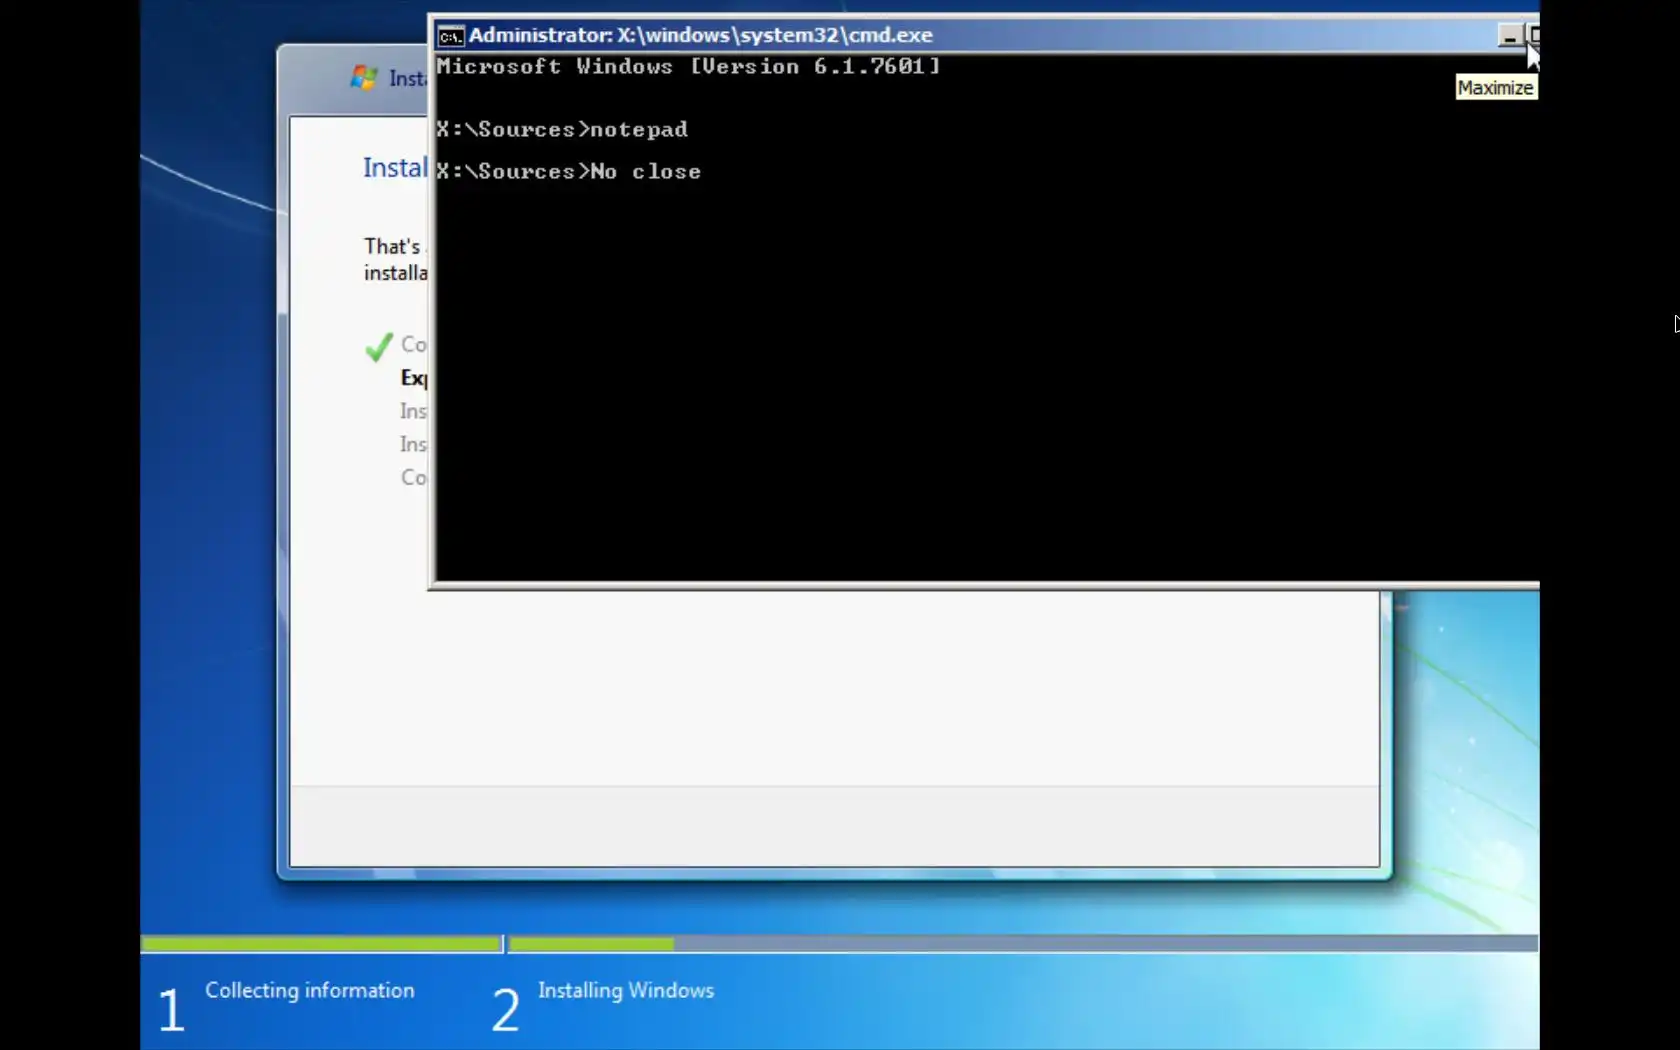Select the 'Microsoft Windows [Version 6.1.7601]' line
The width and height of the screenshot is (1680, 1050).
pyautogui.click(x=688, y=66)
